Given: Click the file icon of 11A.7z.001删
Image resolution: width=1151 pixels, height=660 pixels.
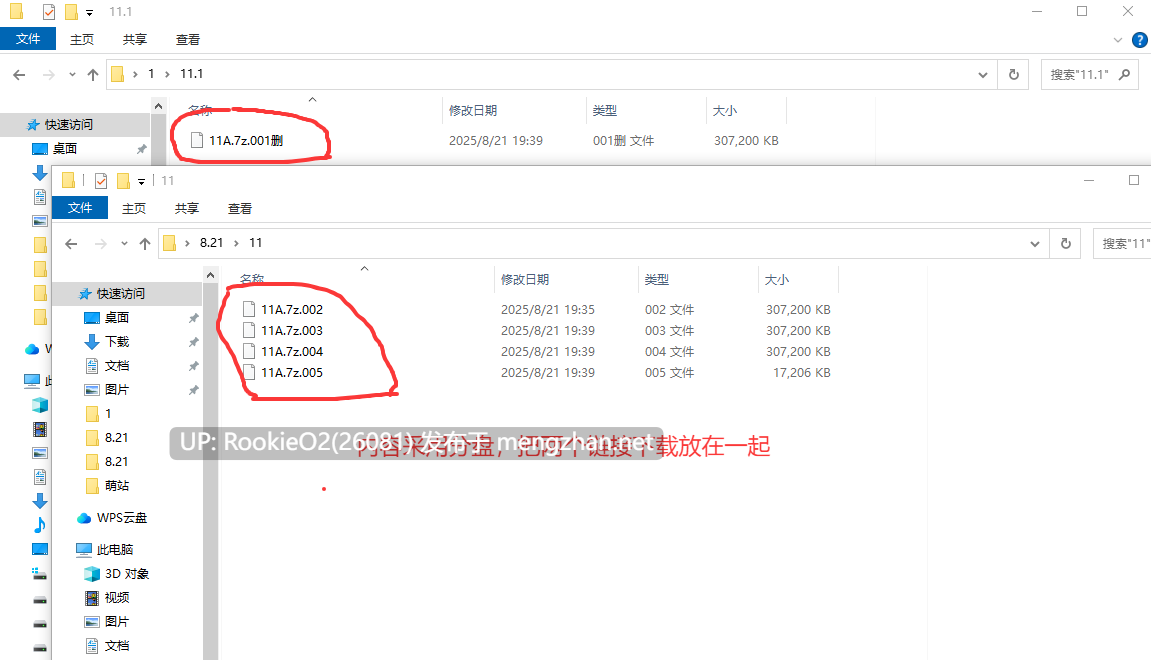Looking at the screenshot, I should coord(197,139).
